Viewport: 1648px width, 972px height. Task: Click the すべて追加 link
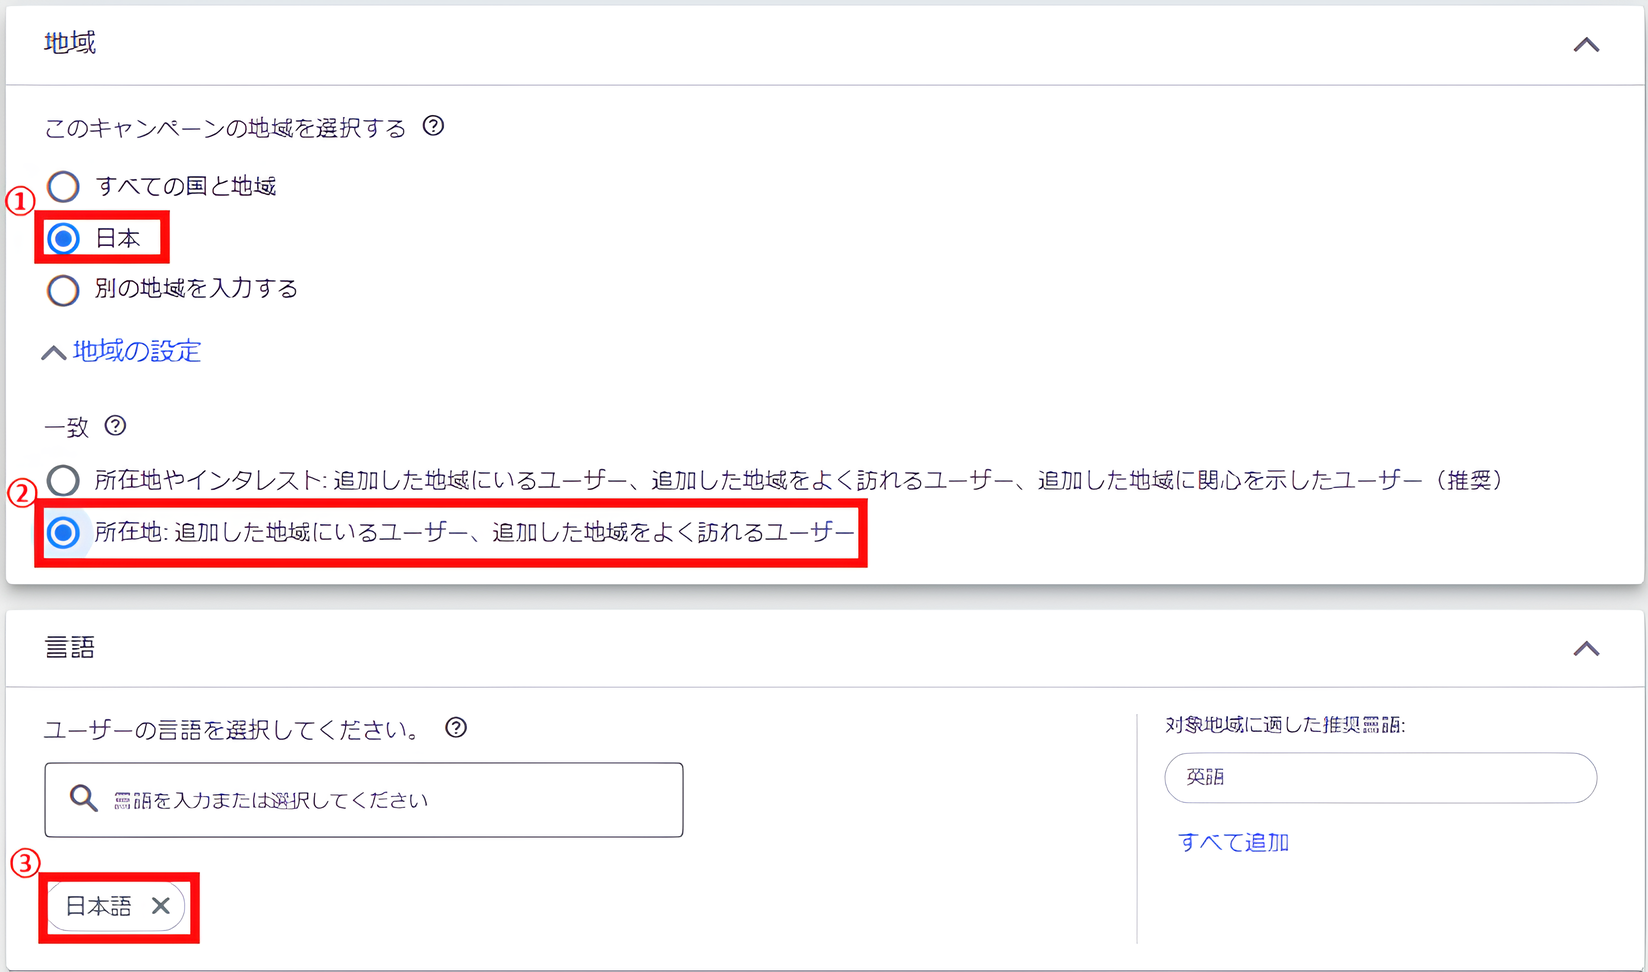tap(1233, 842)
